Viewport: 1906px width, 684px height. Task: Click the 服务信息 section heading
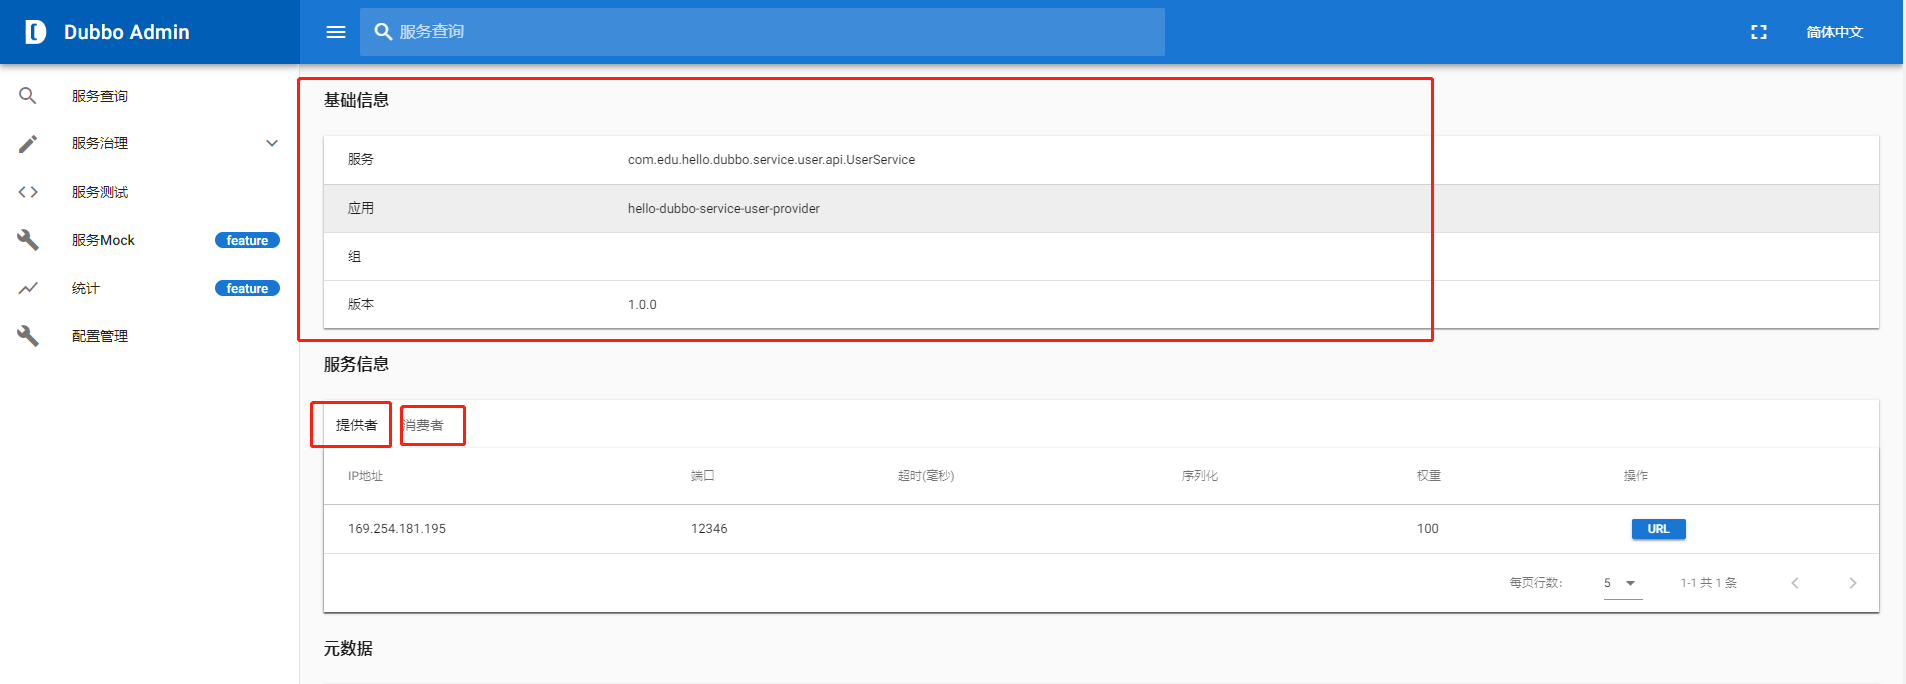click(356, 364)
